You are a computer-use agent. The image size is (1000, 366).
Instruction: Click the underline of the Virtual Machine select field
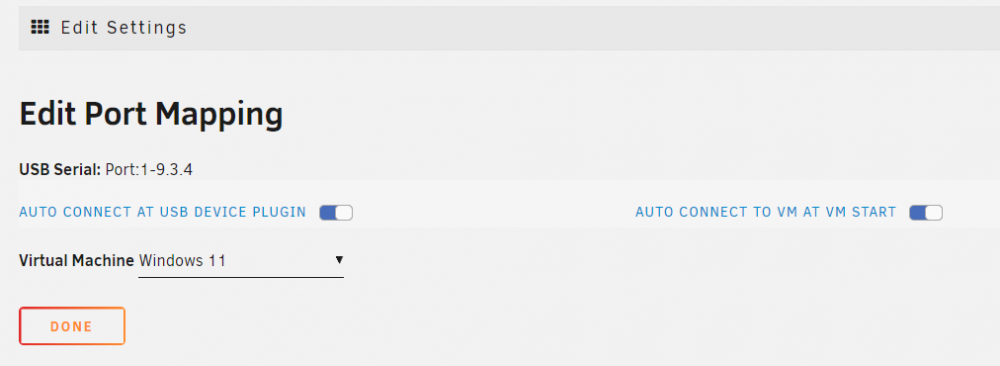point(241,277)
